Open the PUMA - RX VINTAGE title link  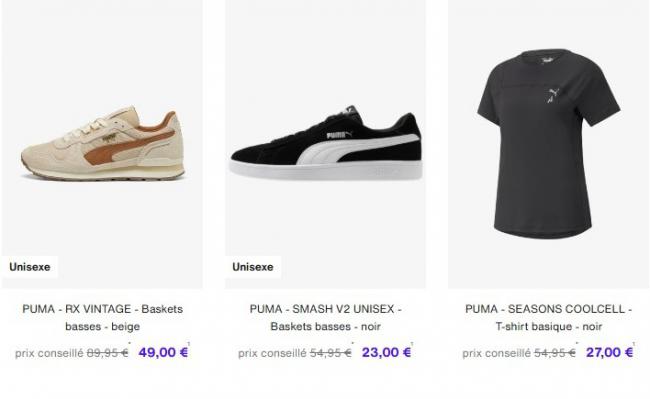[x=102, y=317]
